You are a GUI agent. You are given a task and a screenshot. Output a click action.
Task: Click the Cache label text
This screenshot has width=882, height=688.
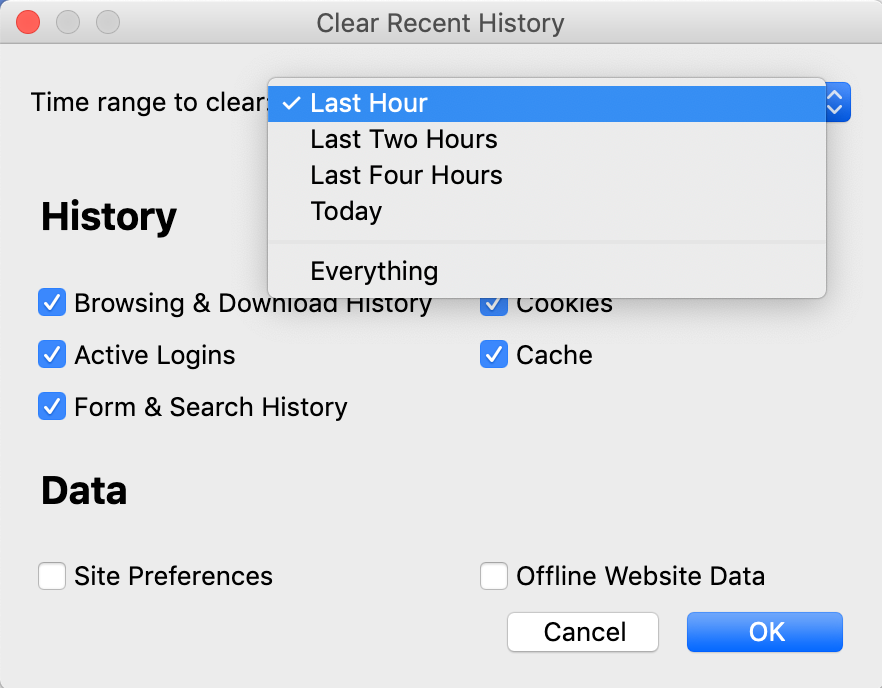(554, 355)
